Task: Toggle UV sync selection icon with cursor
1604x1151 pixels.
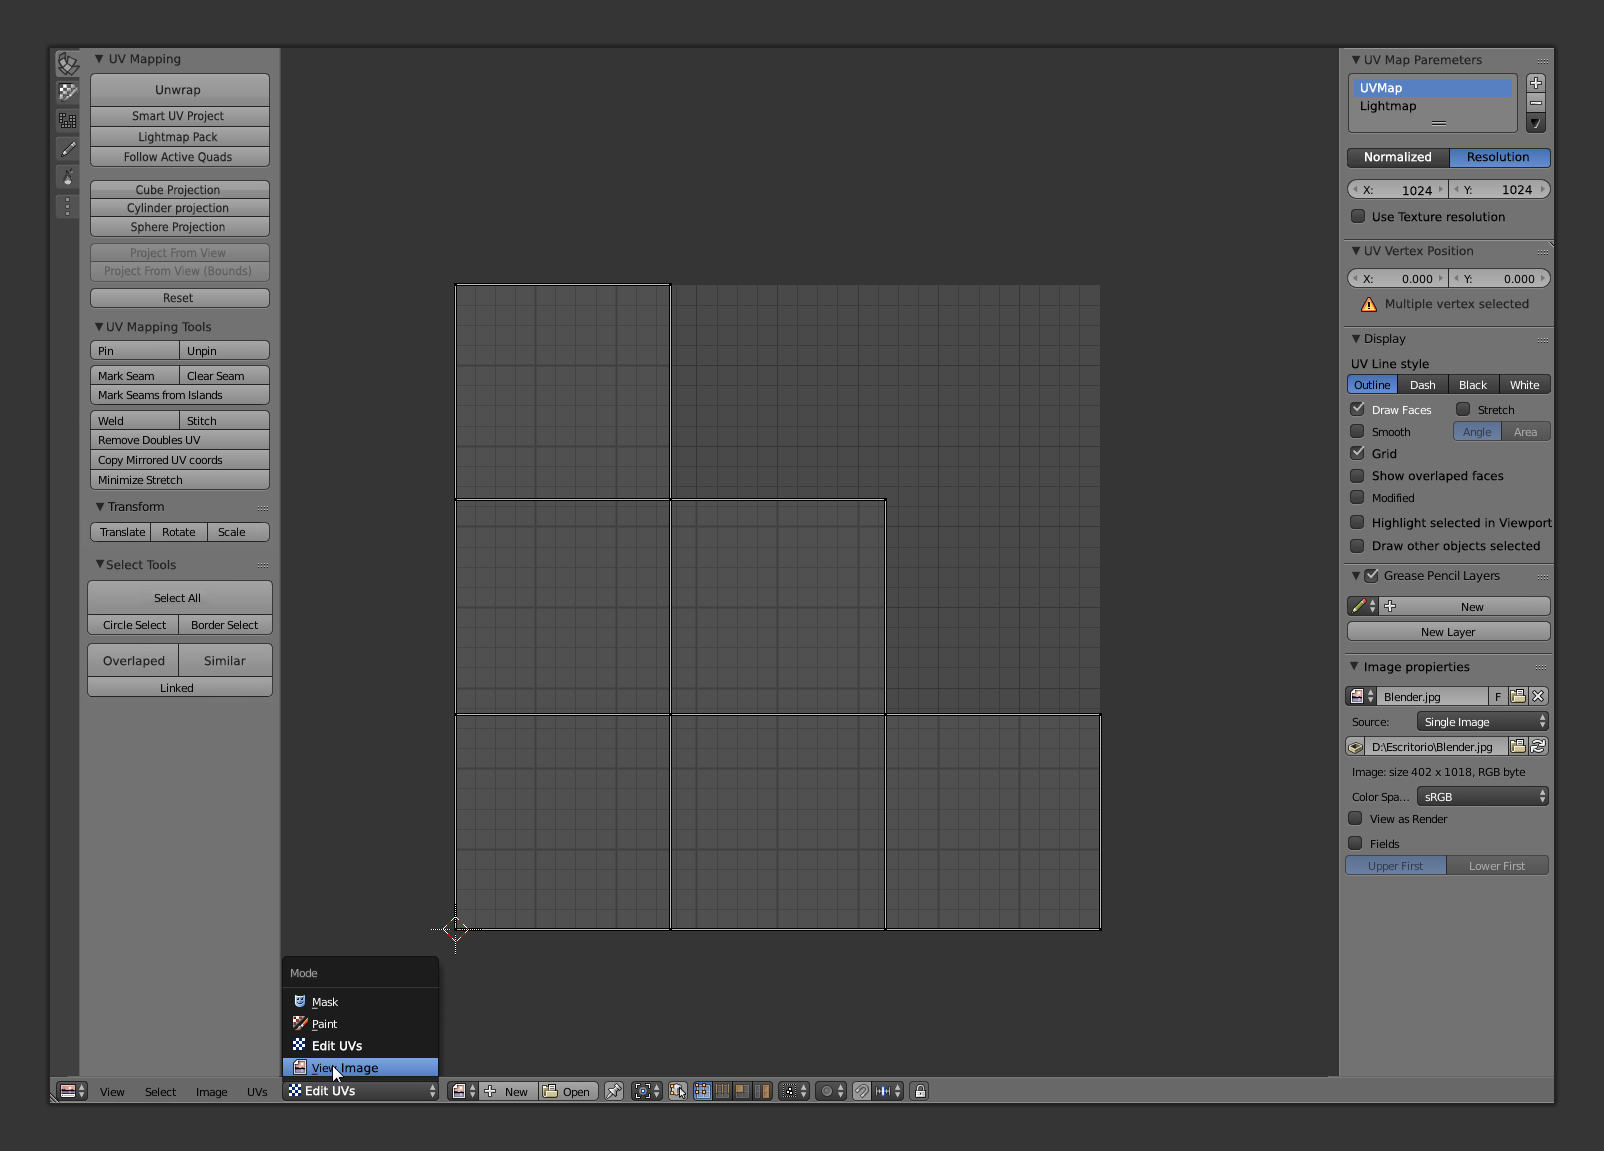Action: pos(678,1091)
